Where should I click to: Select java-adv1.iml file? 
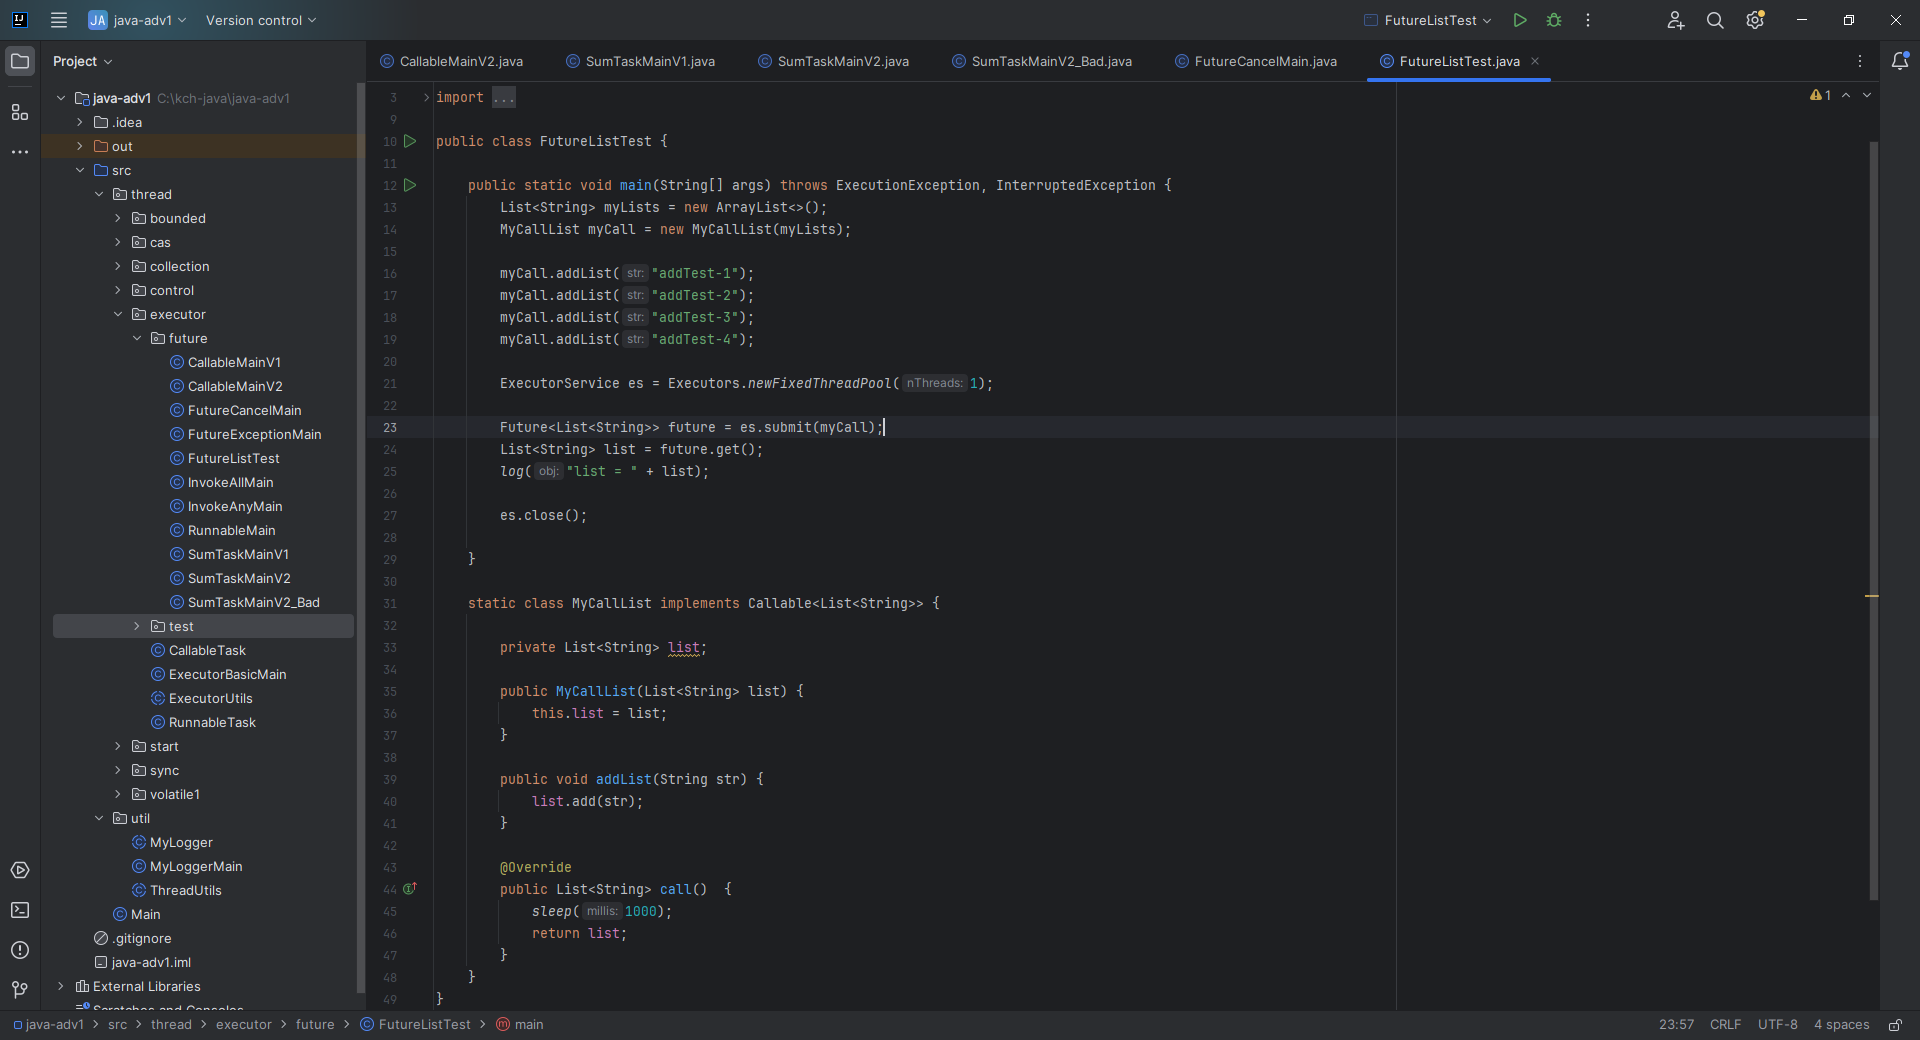[x=142, y=962]
